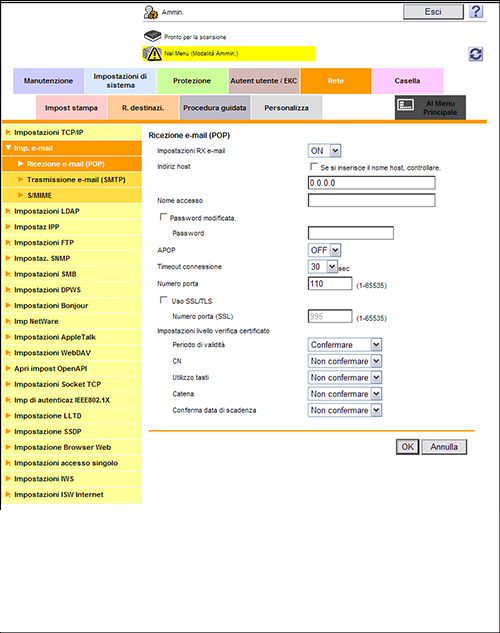Click the Annulla button
This screenshot has width=500, height=633.
[444, 447]
